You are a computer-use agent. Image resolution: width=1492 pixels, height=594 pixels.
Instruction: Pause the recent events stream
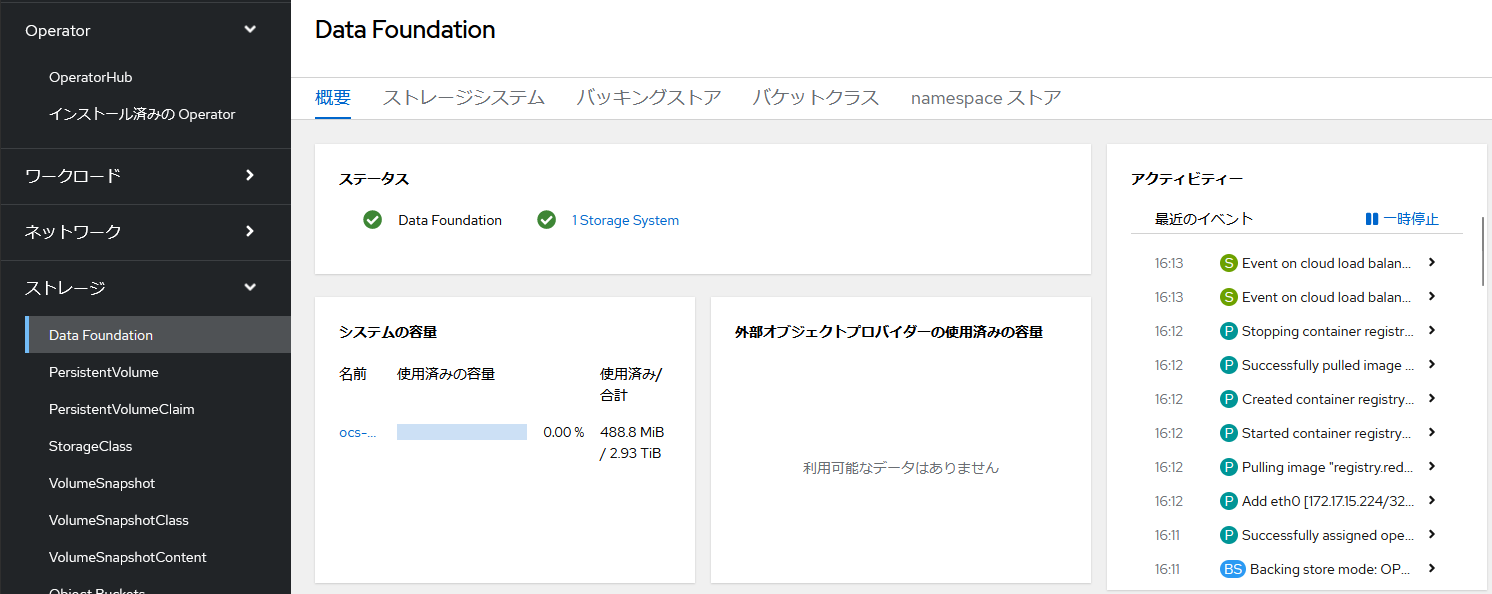[1402, 219]
